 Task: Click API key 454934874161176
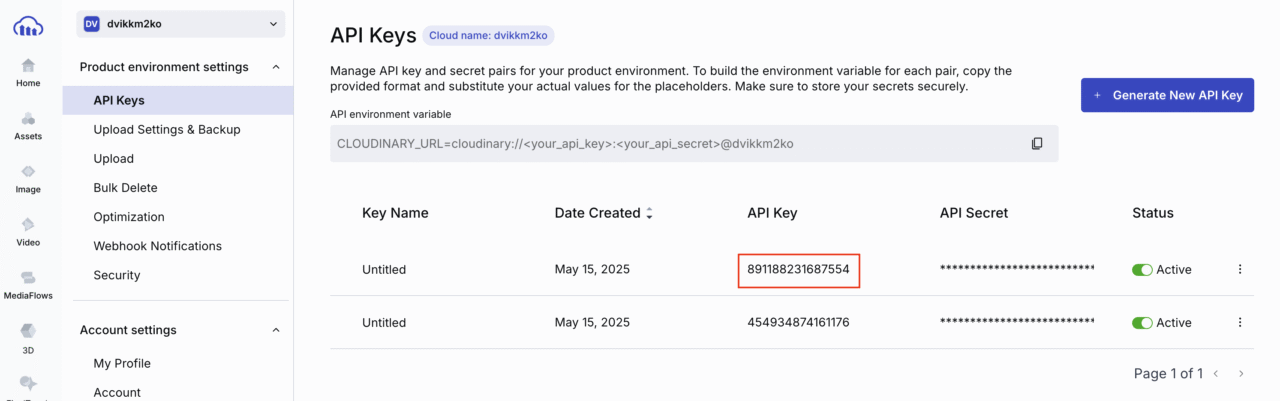pyautogui.click(x=798, y=322)
